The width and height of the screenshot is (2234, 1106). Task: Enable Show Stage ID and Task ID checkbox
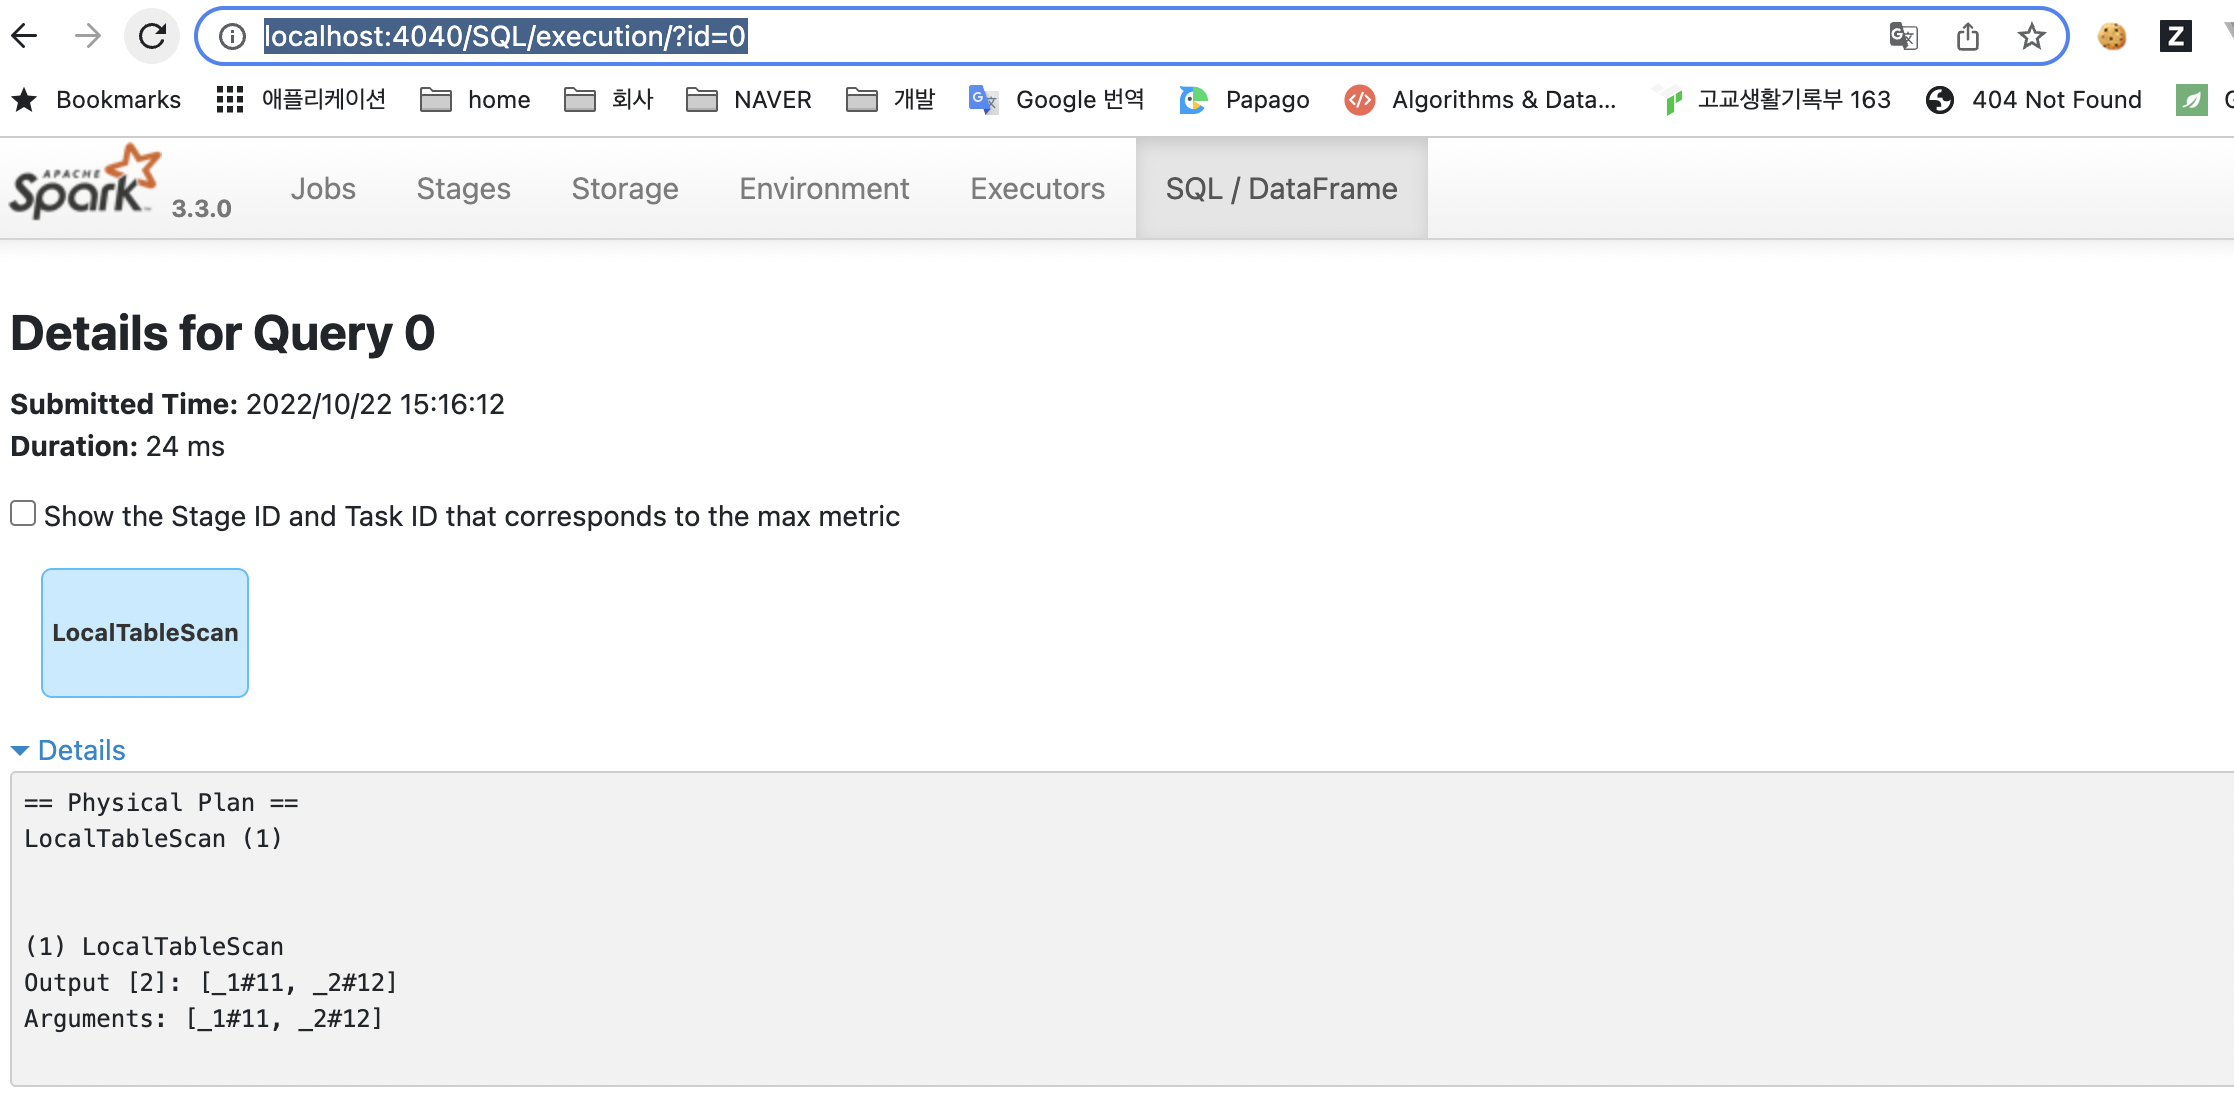tap(23, 514)
